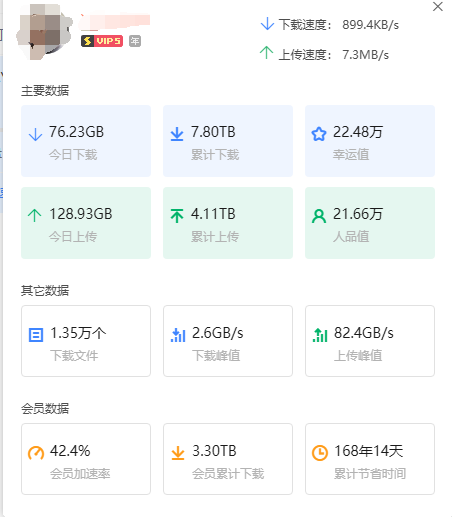Click the 会员累计下载 orange download icon
The height and width of the screenshot is (517, 452).
(x=178, y=453)
